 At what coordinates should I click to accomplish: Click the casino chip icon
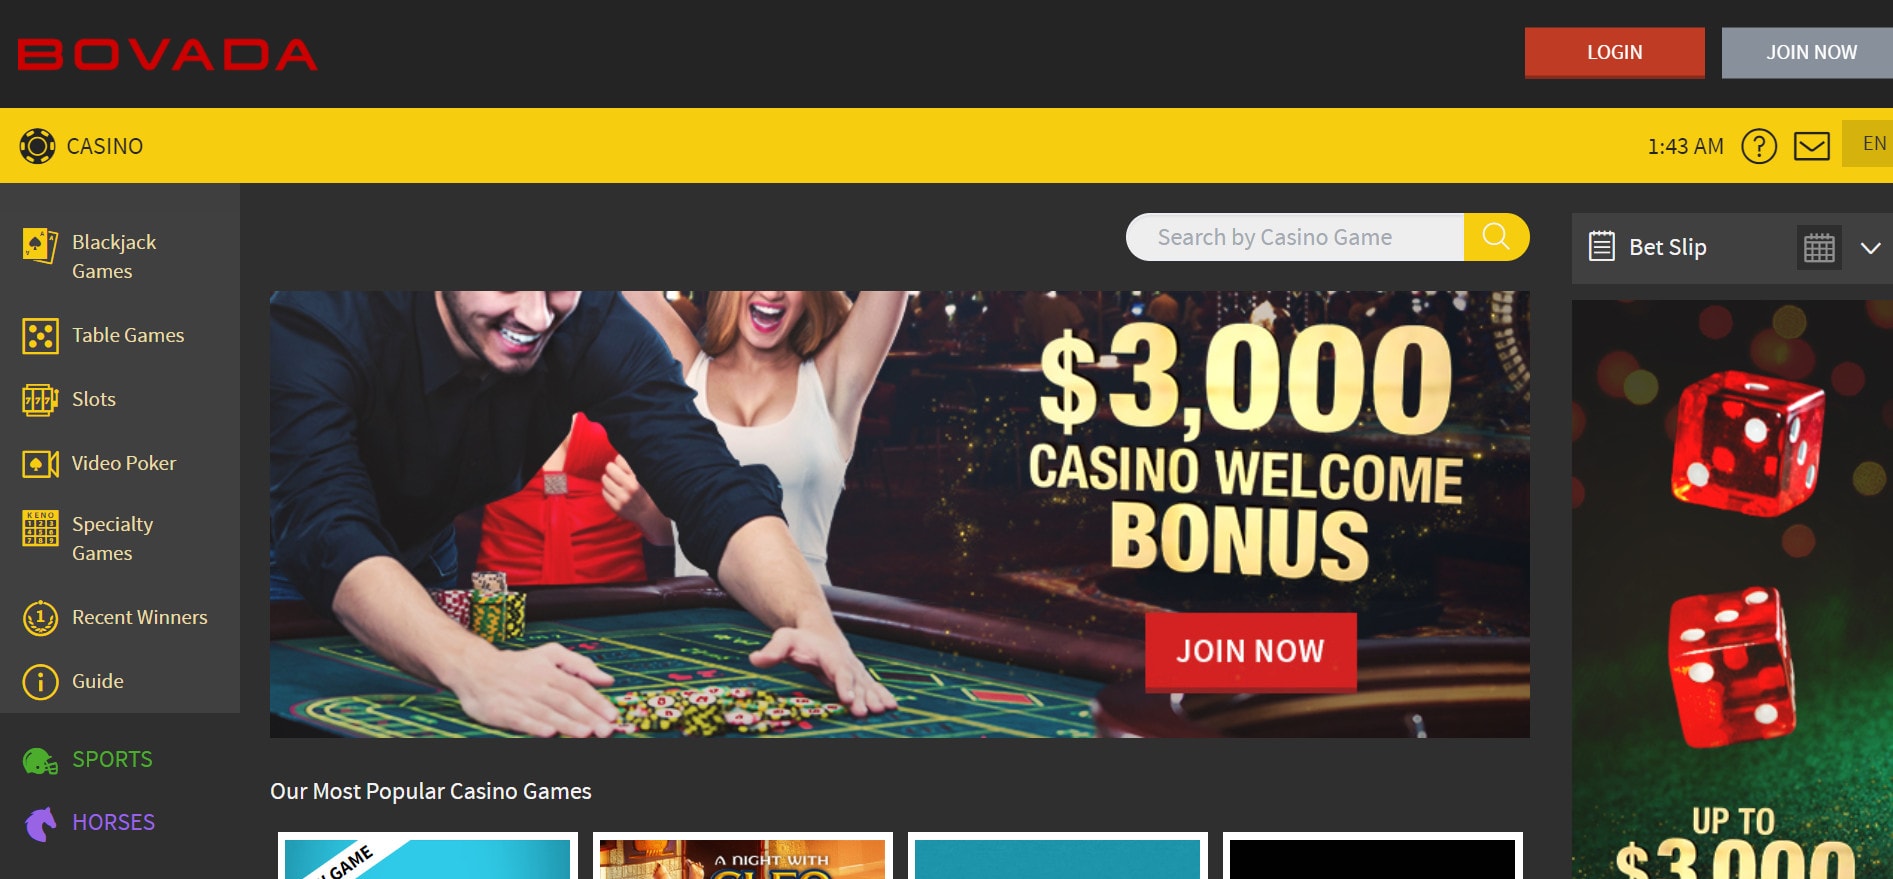point(38,146)
